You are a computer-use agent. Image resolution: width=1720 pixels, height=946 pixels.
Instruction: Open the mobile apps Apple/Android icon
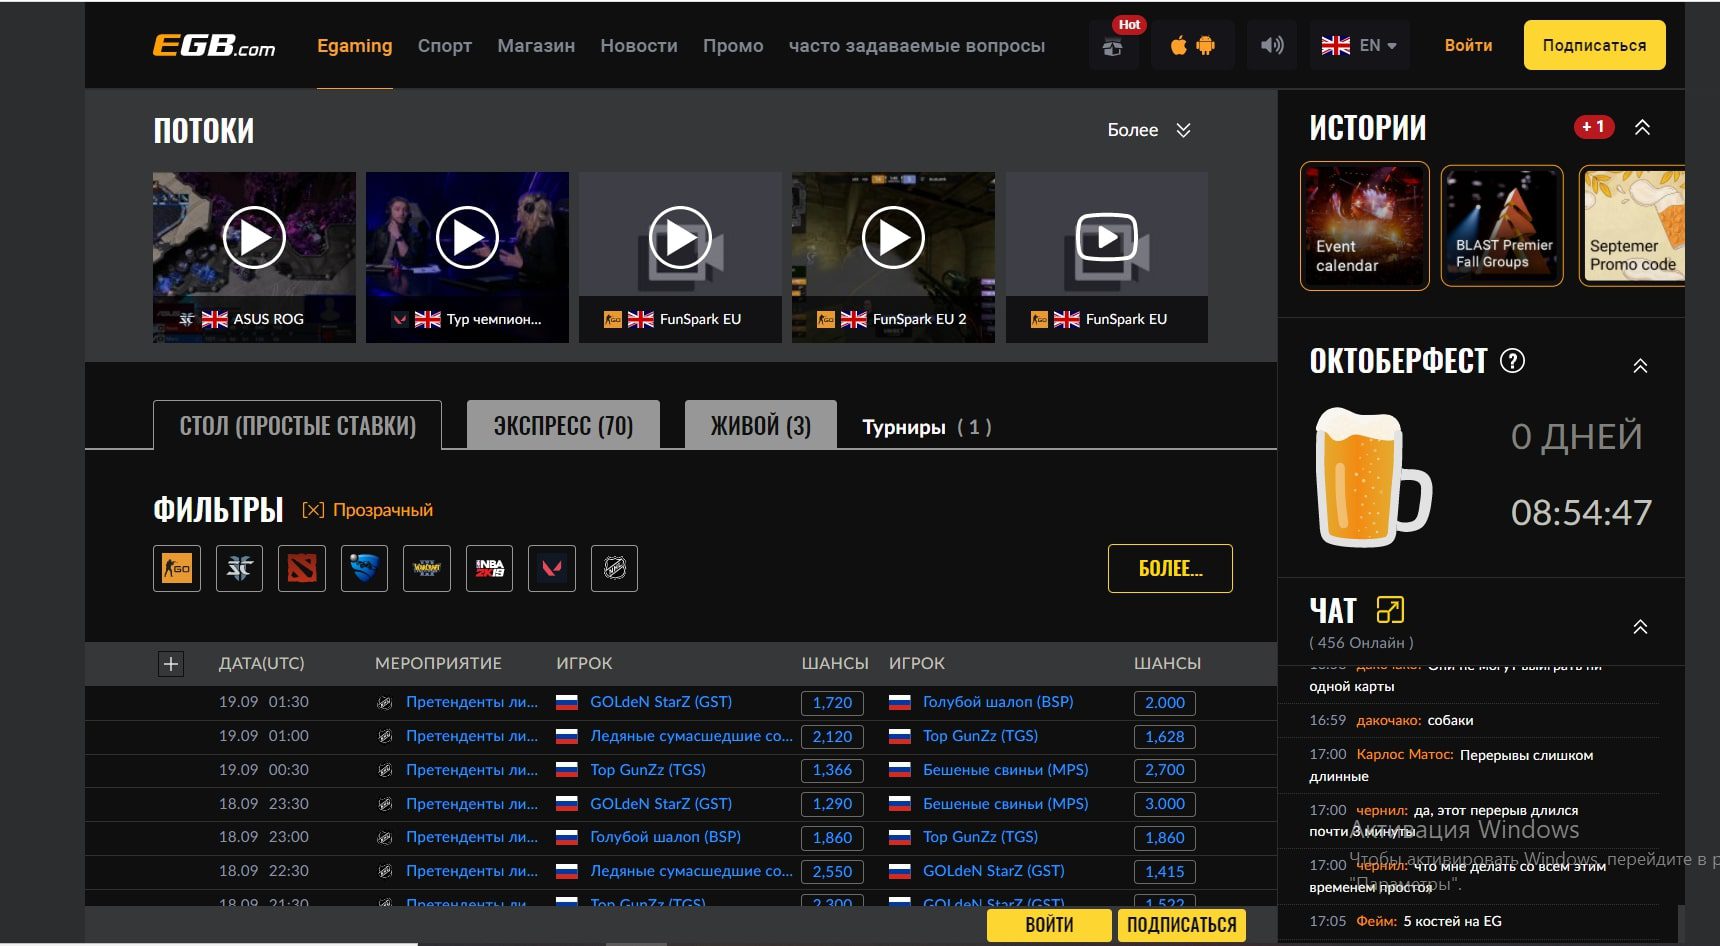click(x=1192, y=46)
